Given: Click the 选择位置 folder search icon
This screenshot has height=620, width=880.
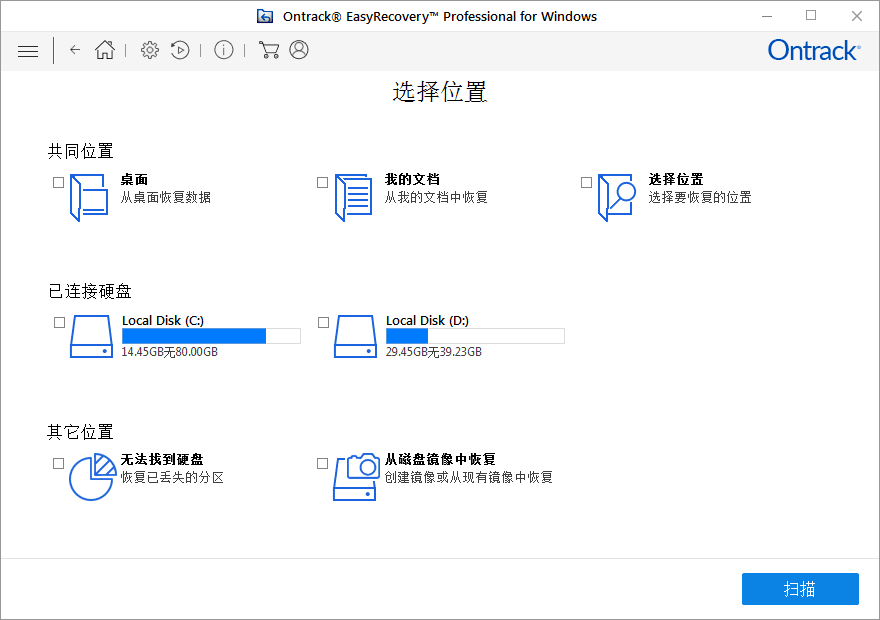Looking at the screenshot, I should (x=617, y=198).
